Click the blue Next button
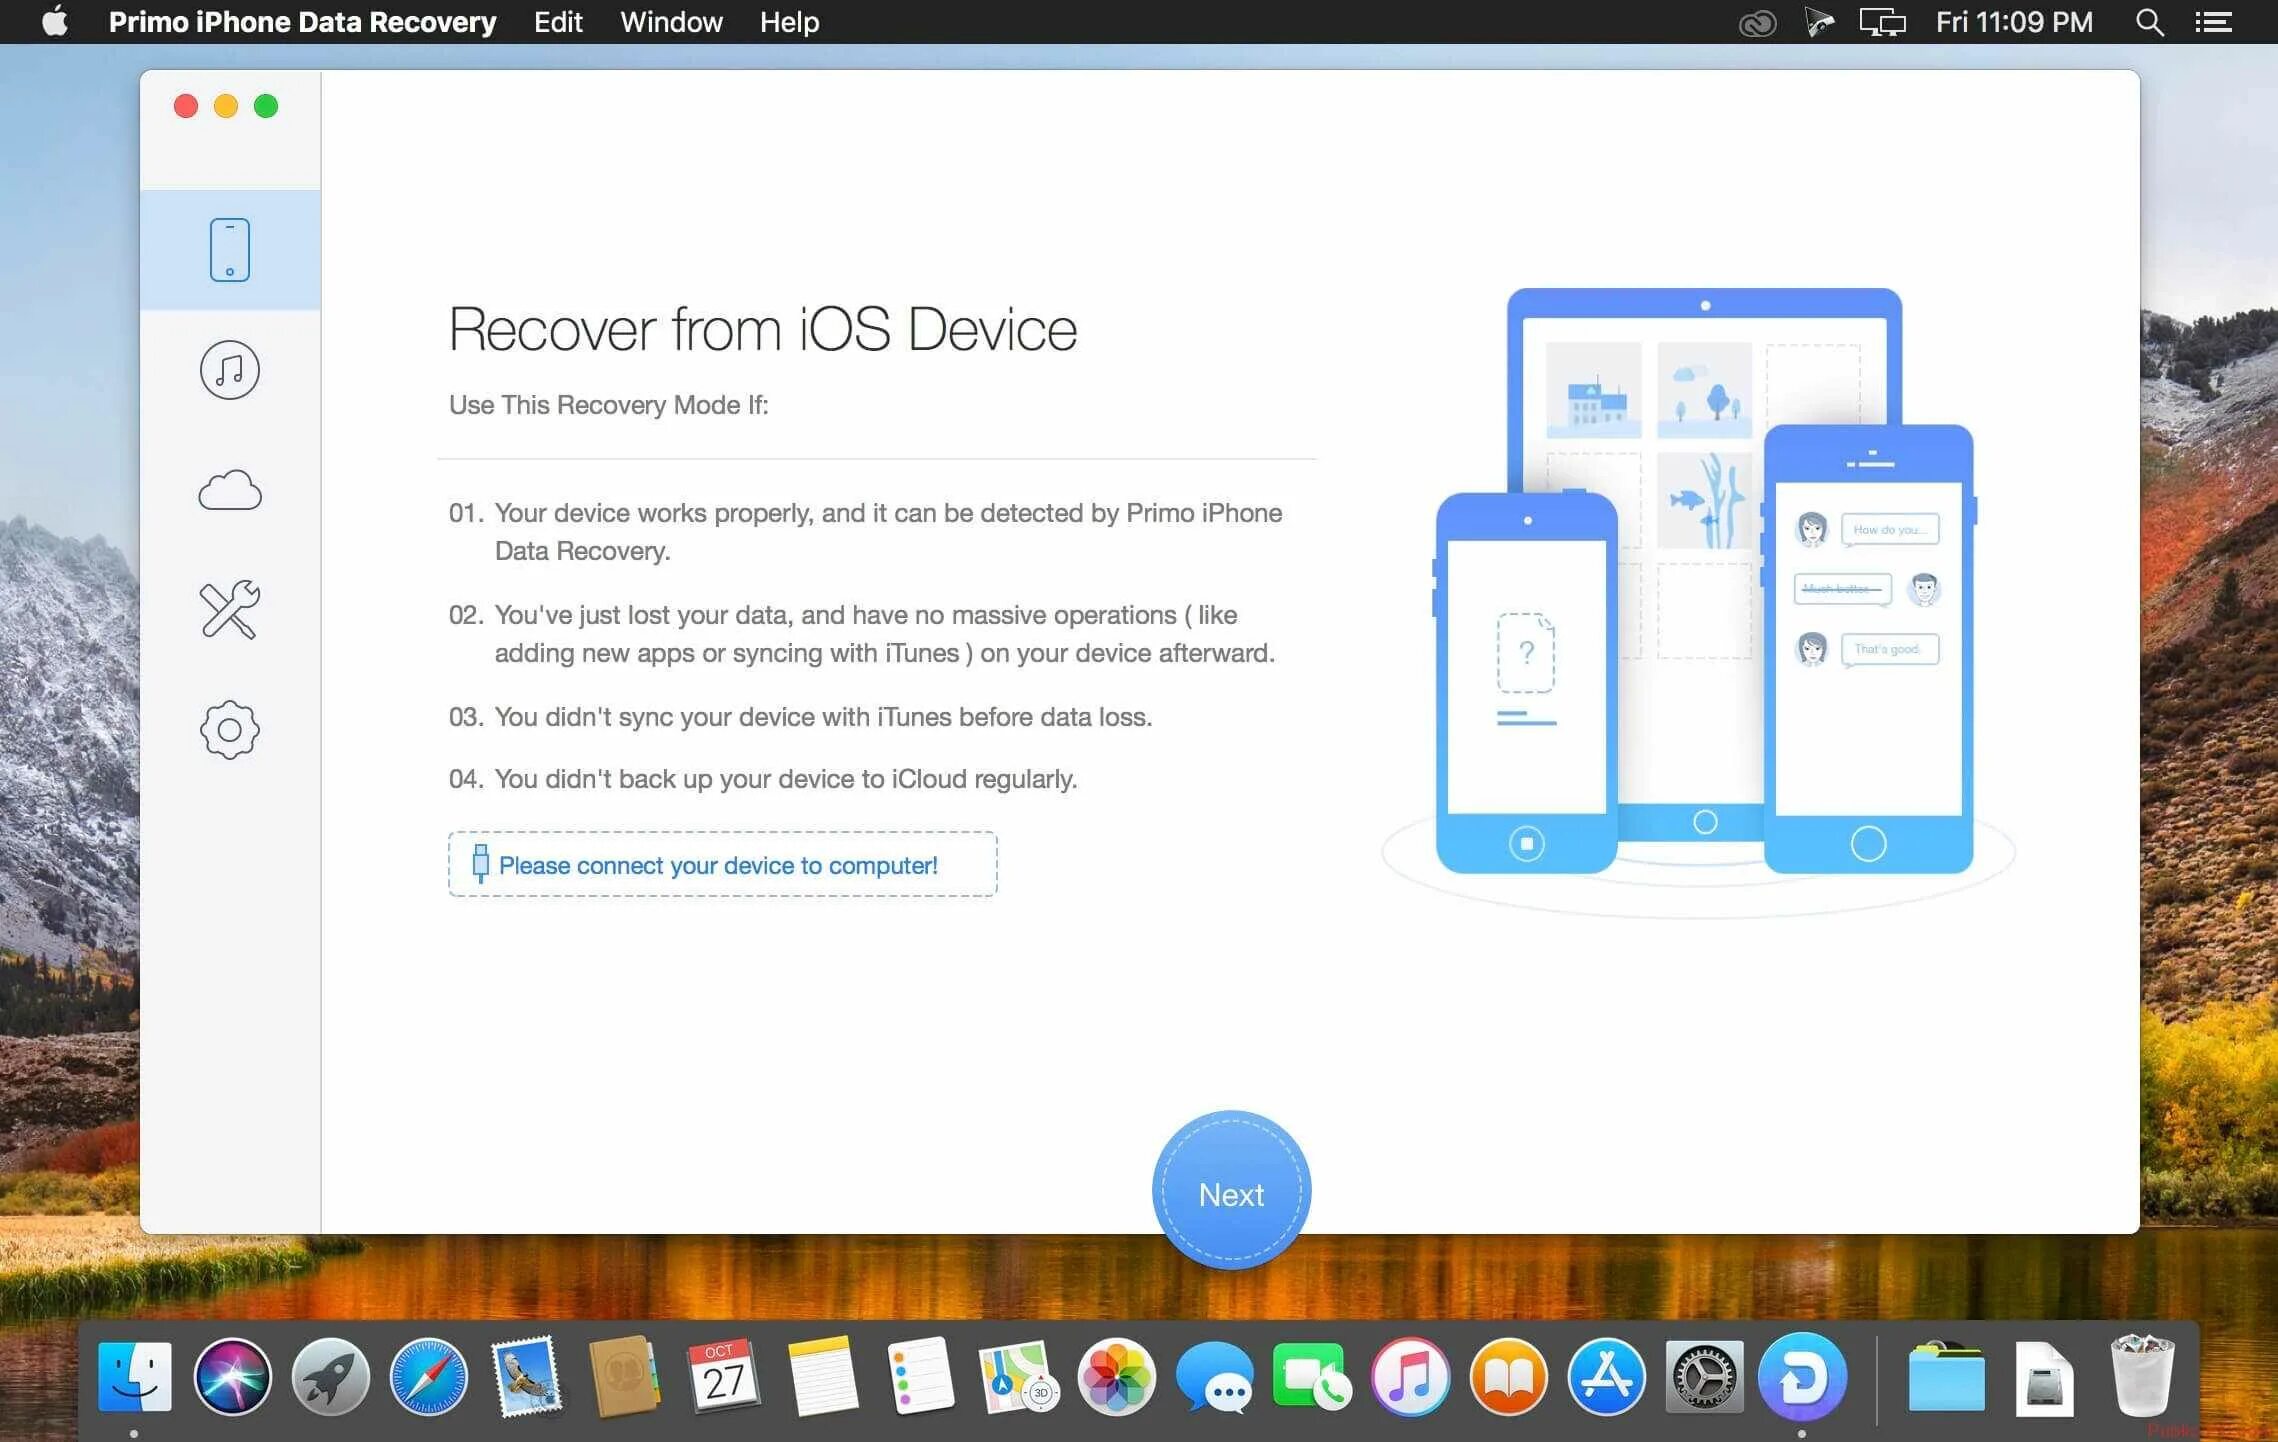 click(1231, 1191)
